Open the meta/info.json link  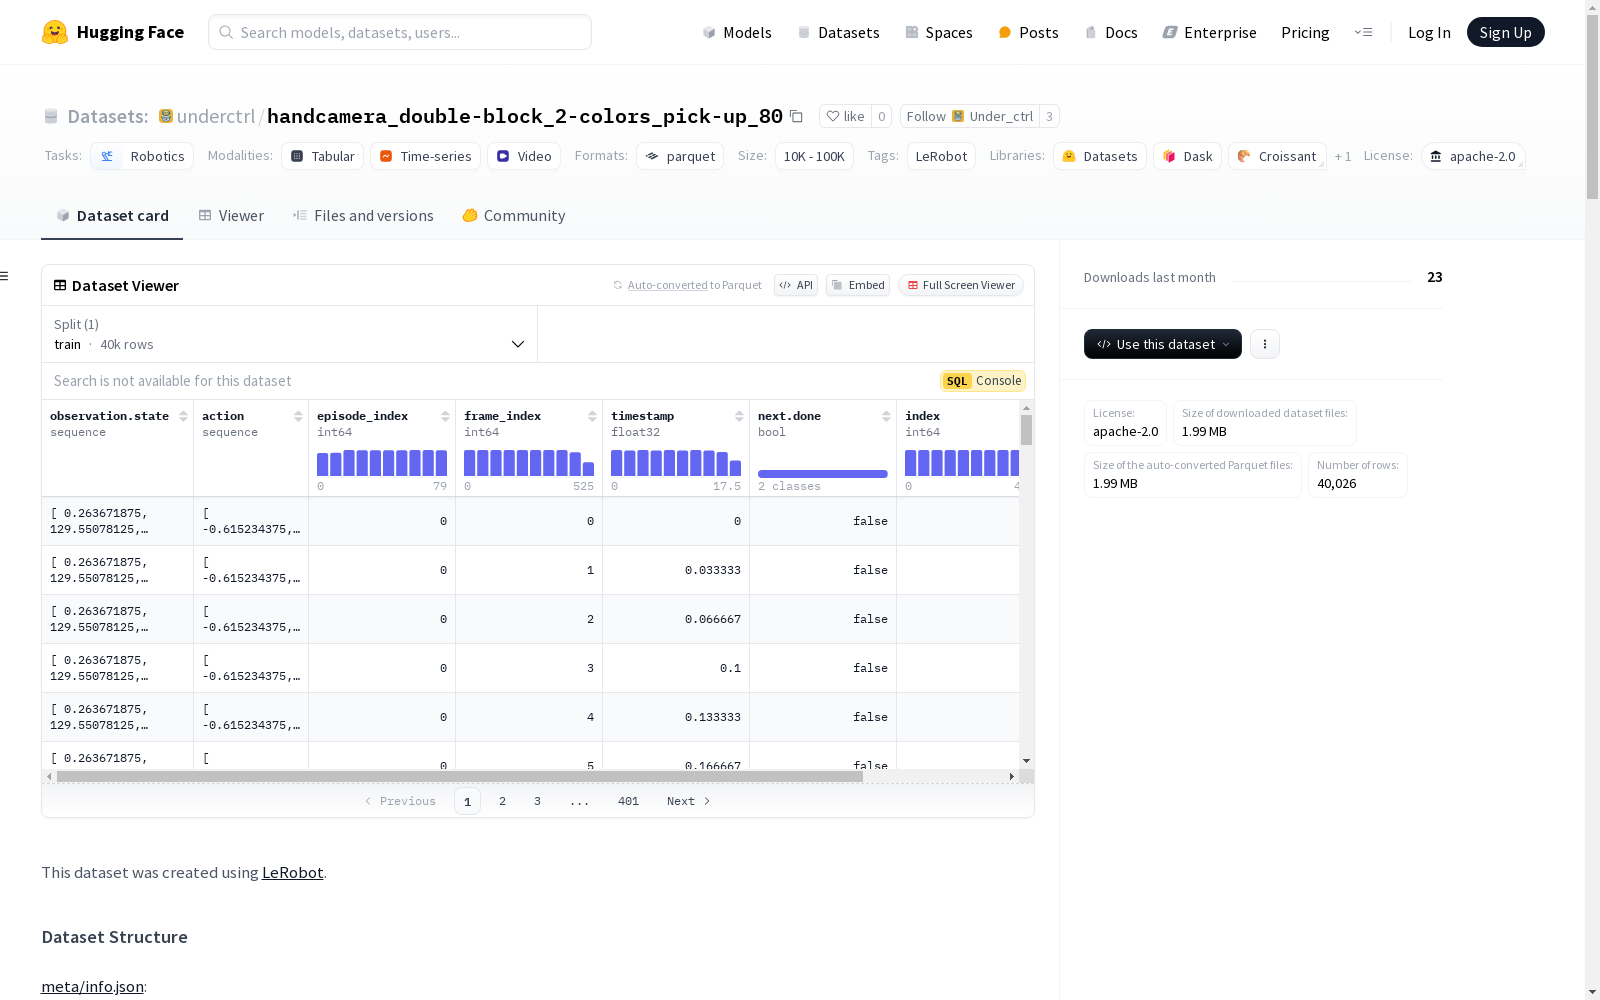coord(93,986)
